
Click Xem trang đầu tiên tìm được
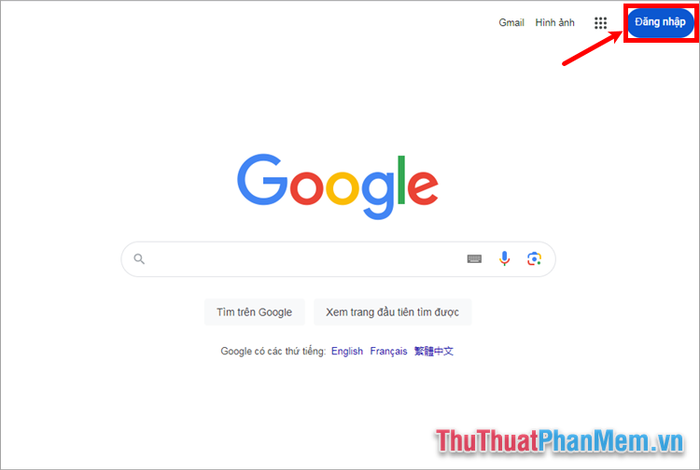(392, 312)
